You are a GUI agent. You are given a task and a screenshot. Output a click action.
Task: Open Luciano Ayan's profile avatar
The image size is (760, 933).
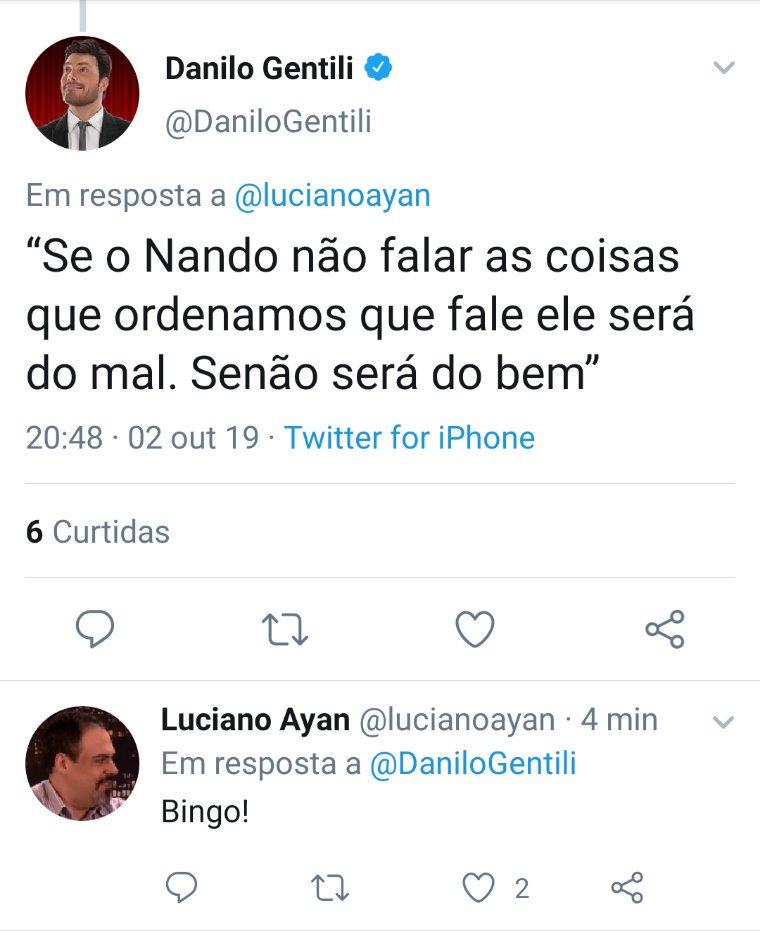point(82,763)
